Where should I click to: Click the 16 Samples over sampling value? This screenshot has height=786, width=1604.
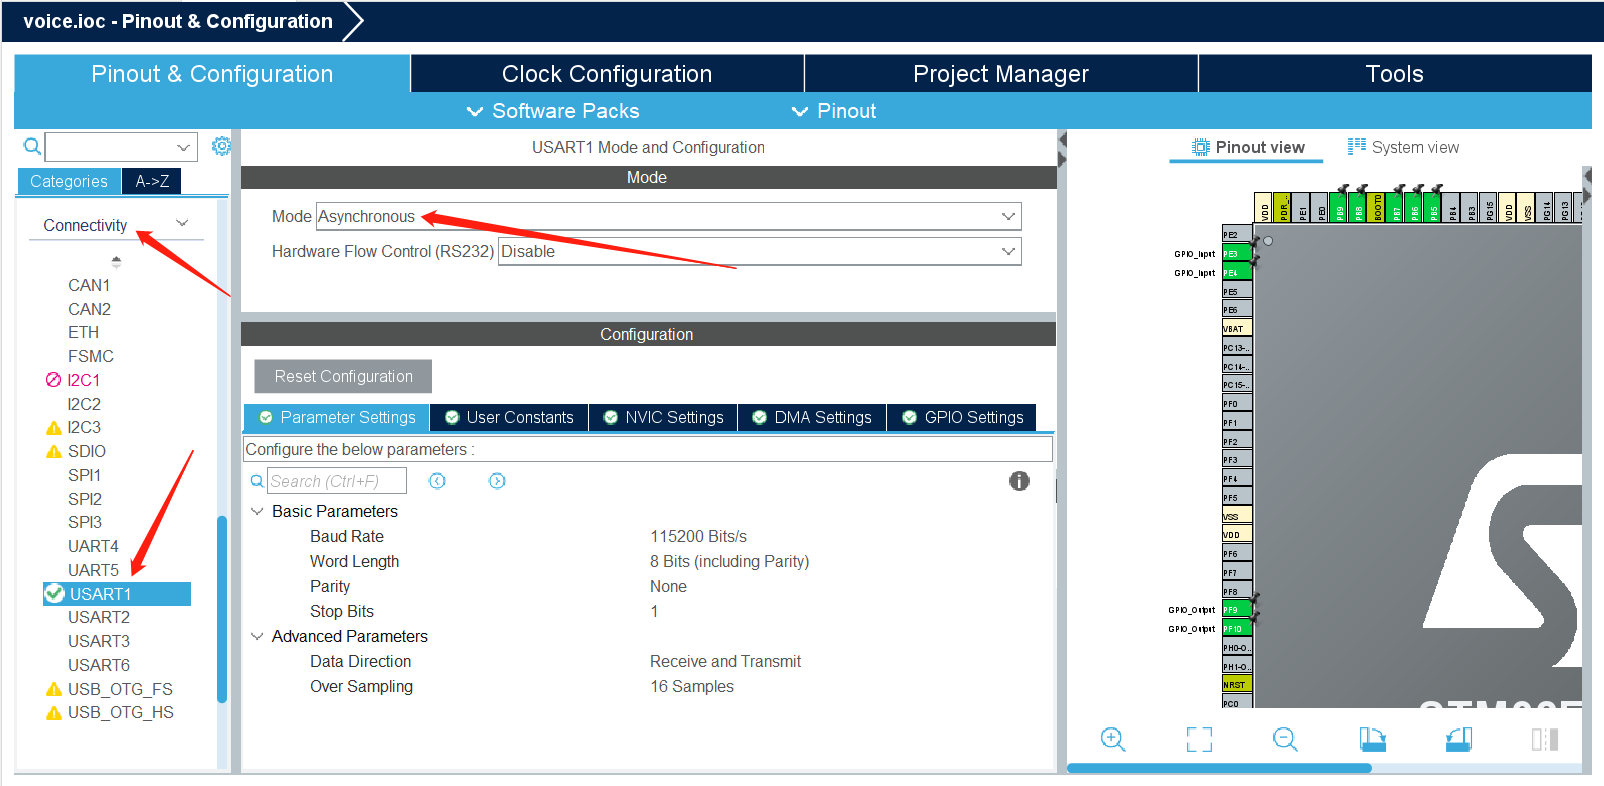click(x=691, y=686)
